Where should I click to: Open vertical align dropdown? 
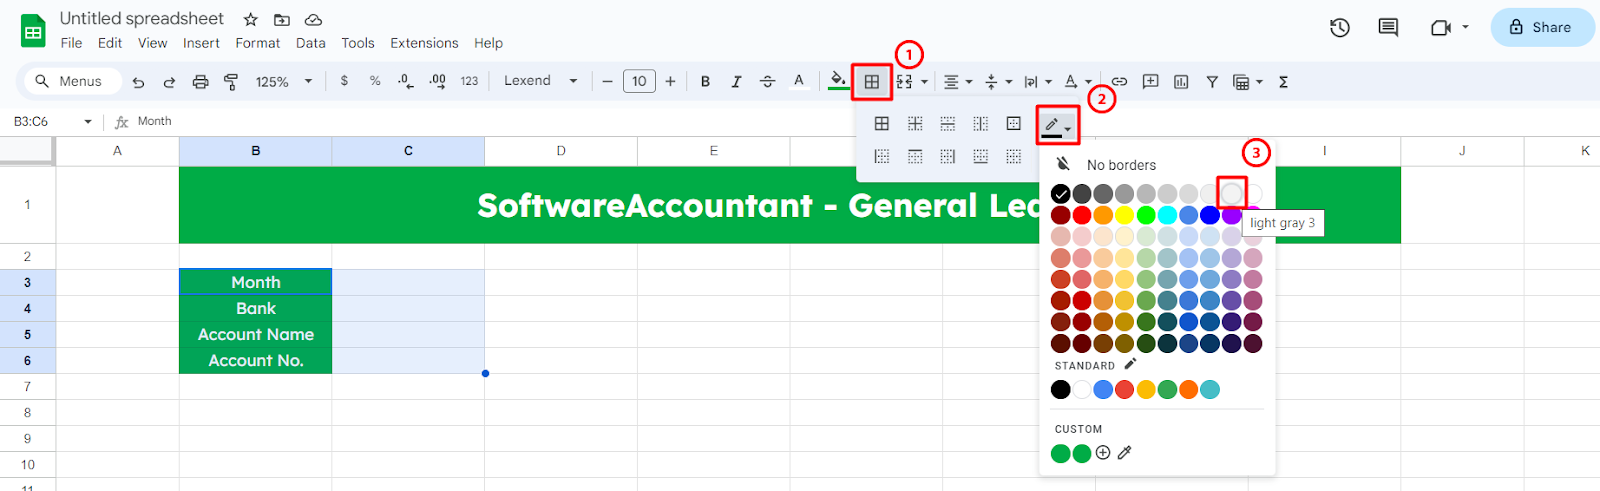(998, 82)
